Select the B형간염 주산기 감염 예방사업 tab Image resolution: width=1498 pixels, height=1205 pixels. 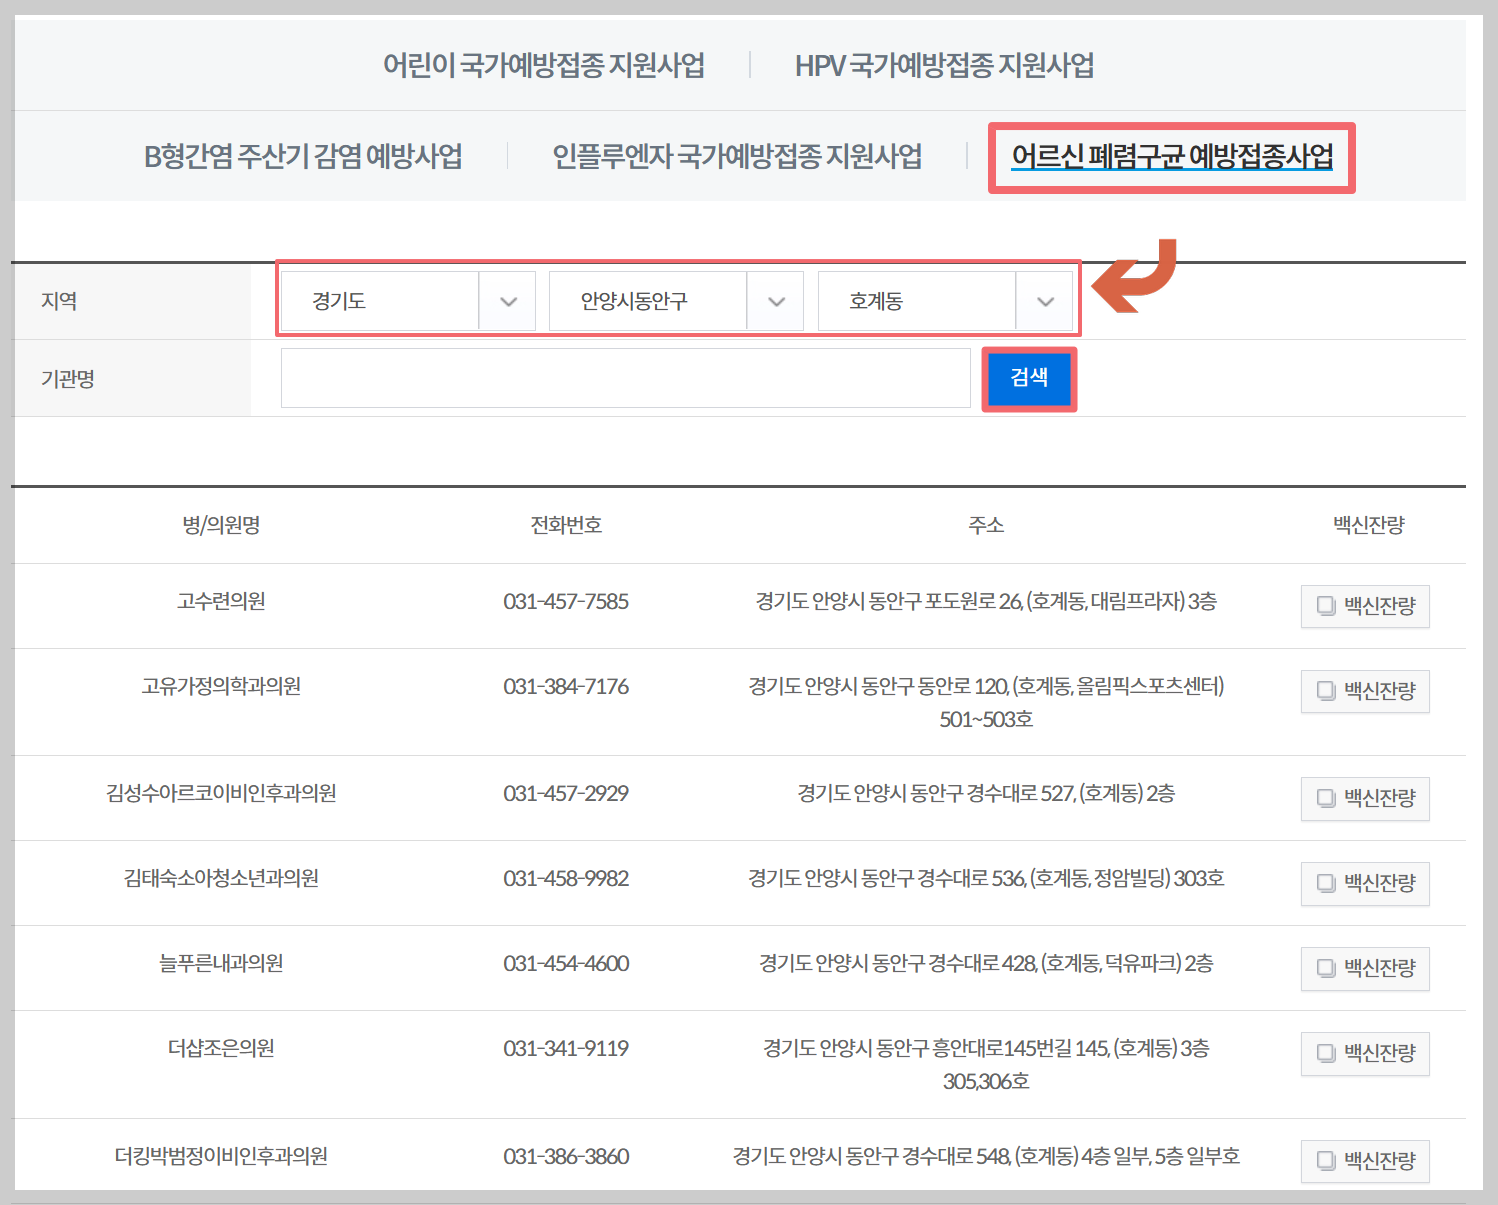pos(303,157)
